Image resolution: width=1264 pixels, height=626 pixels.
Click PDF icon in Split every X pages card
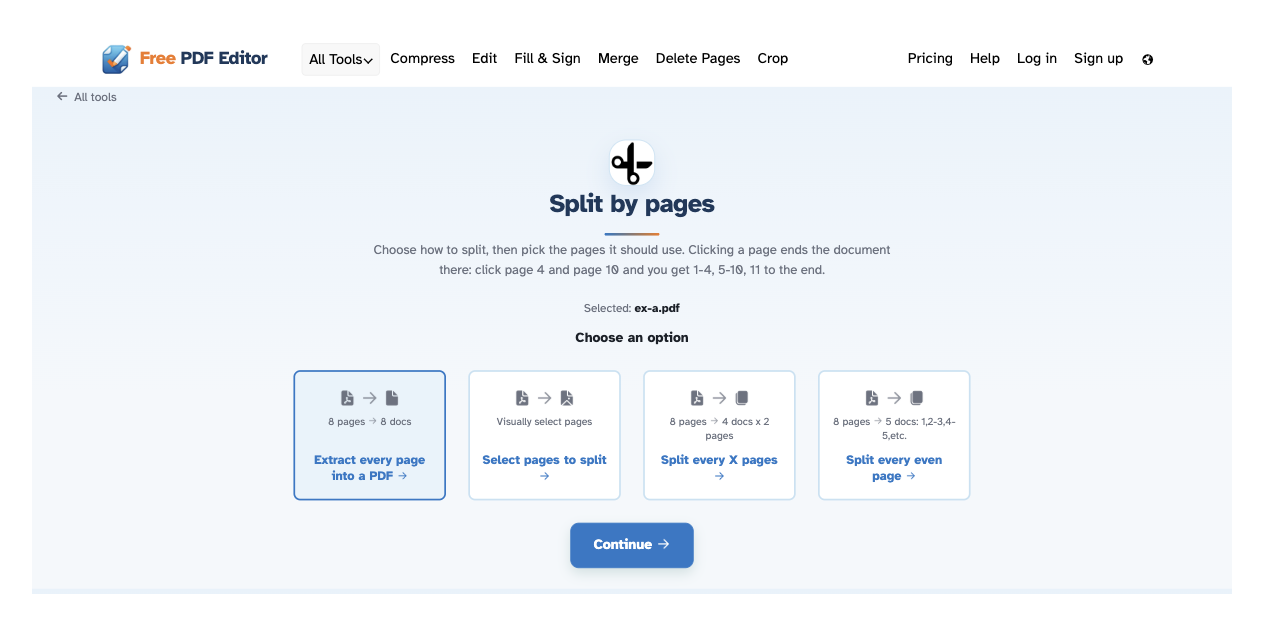697,398
